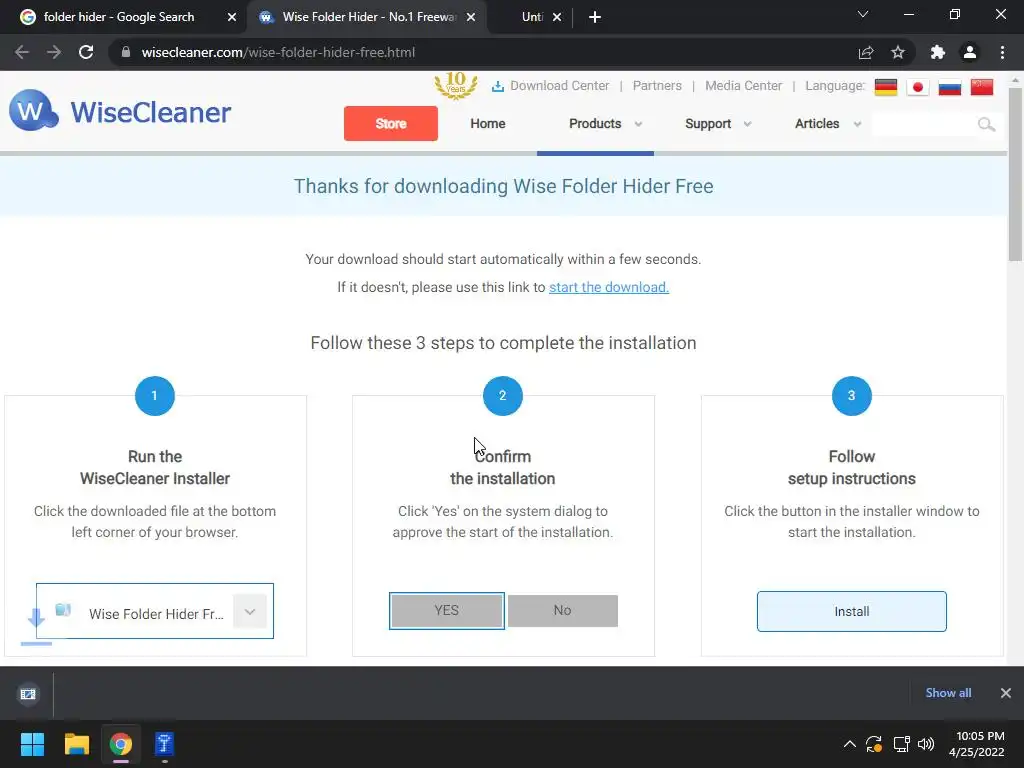Switch language via German flag

pyautogui.click(x=886, y=87)
